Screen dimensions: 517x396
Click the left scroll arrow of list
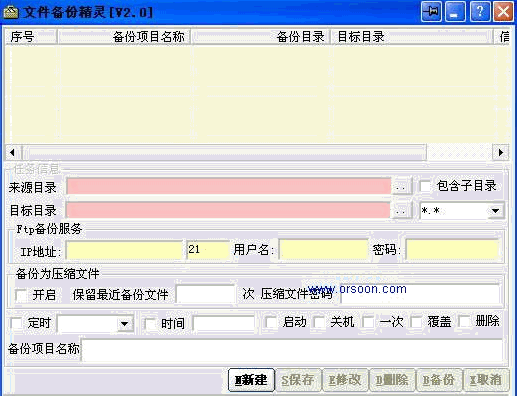(13, 152)
